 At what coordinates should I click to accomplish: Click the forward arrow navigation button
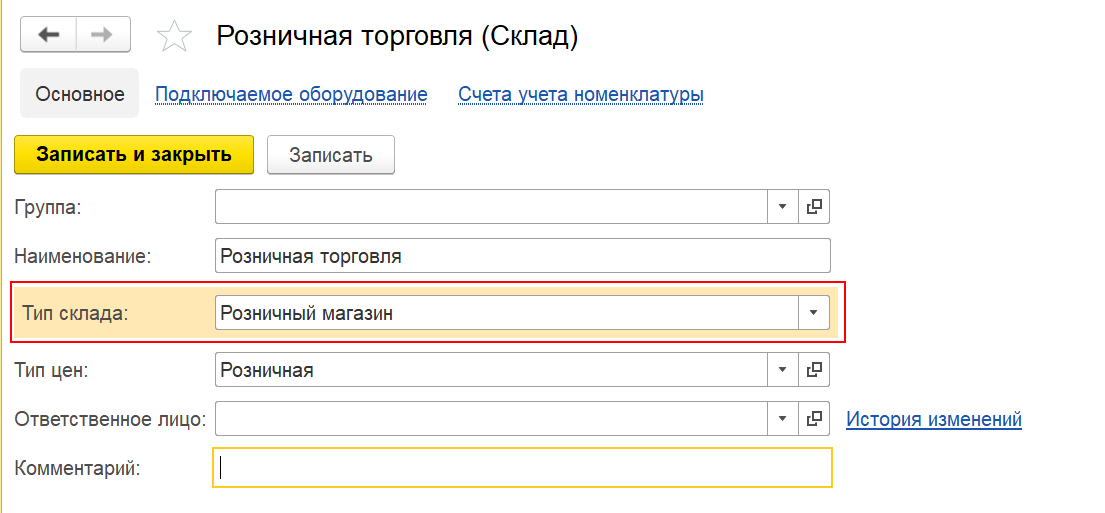103,36
